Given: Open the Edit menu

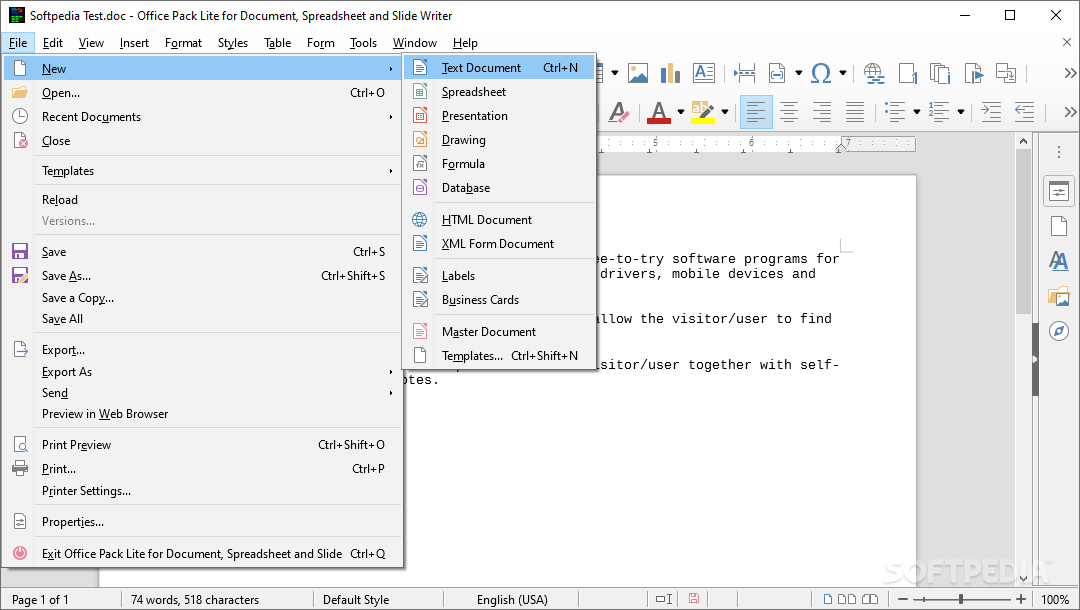Looking at the screenshot, I should pos(52,43).
